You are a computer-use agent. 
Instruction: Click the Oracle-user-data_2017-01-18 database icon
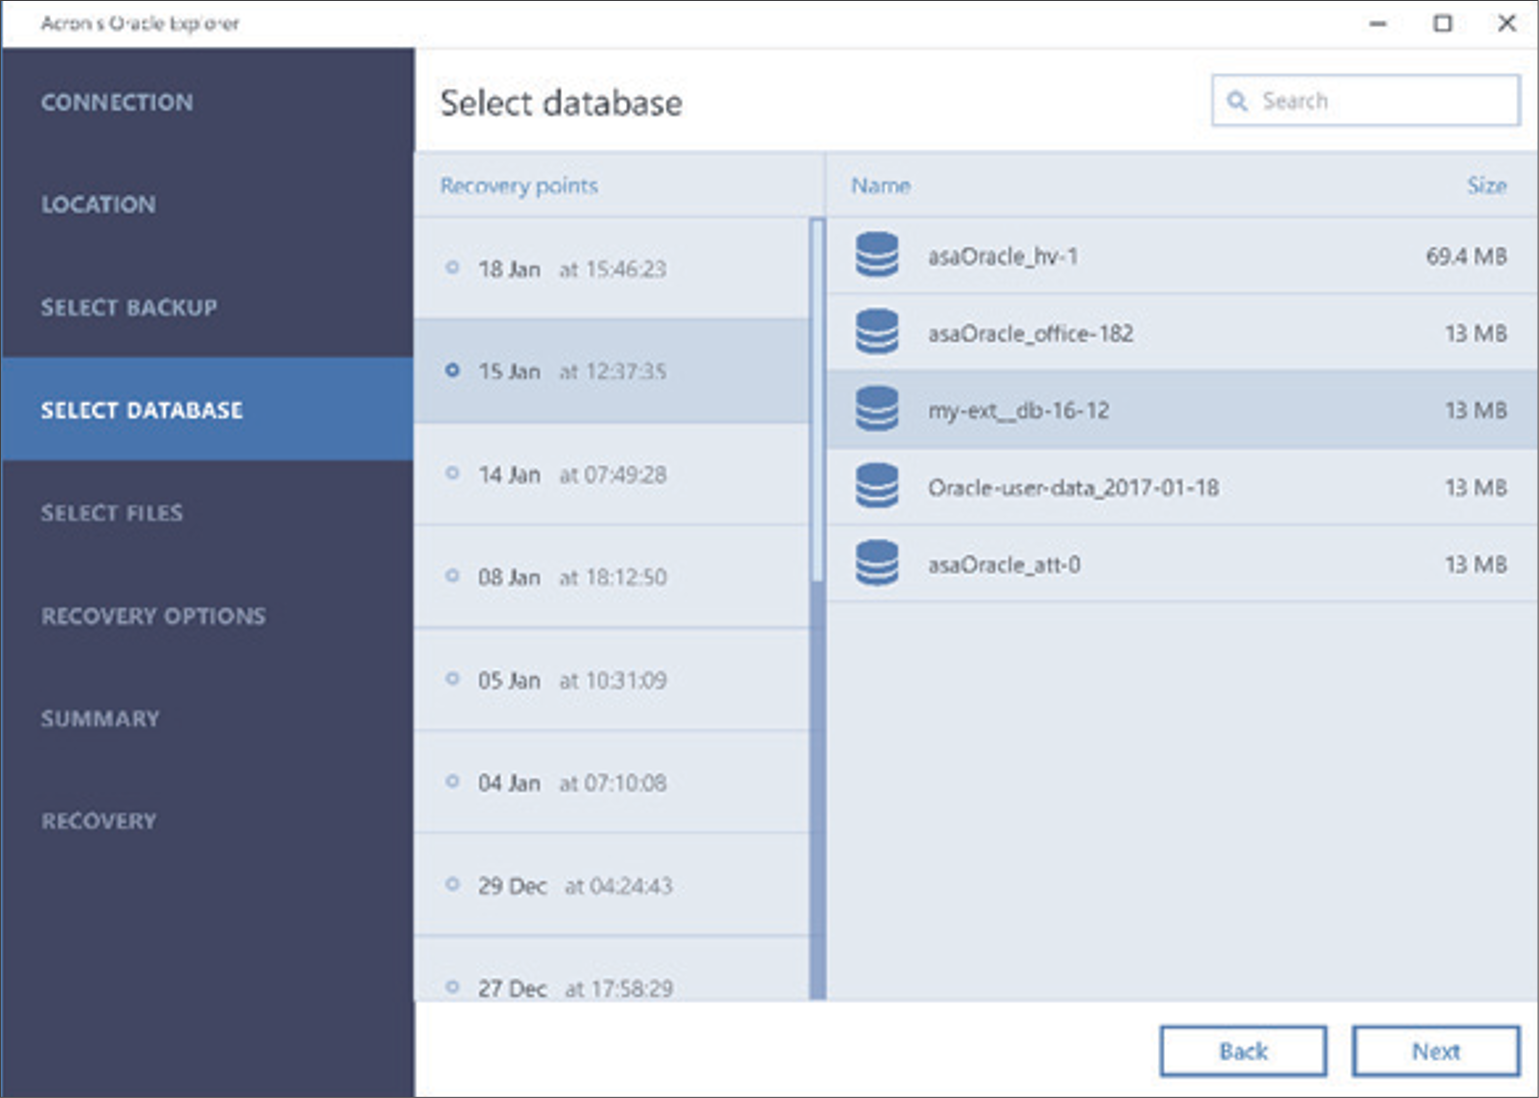[x=877, y=486]
